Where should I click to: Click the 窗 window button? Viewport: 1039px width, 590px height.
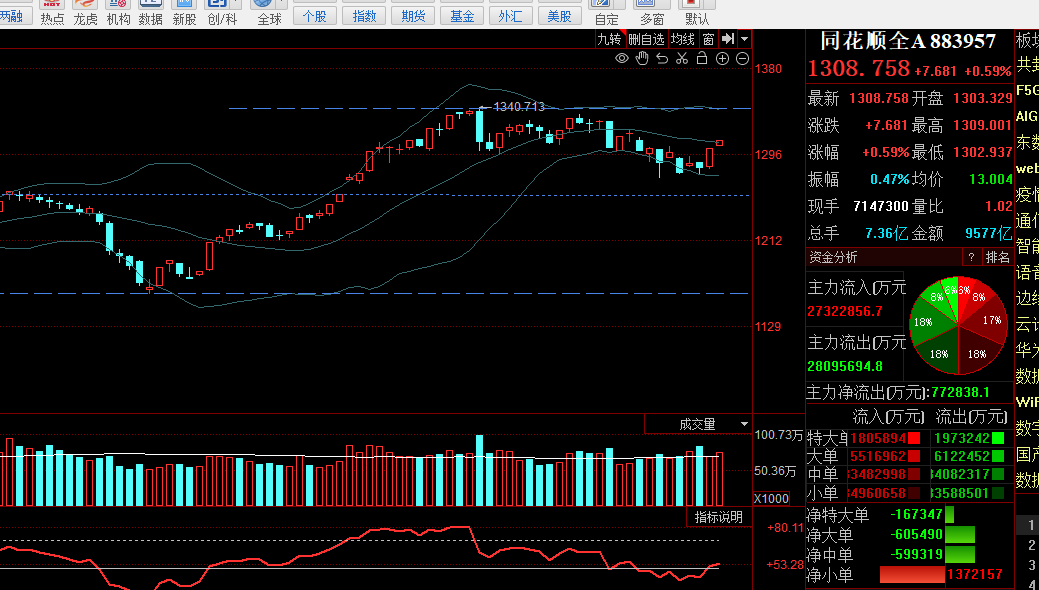(708, 39)
